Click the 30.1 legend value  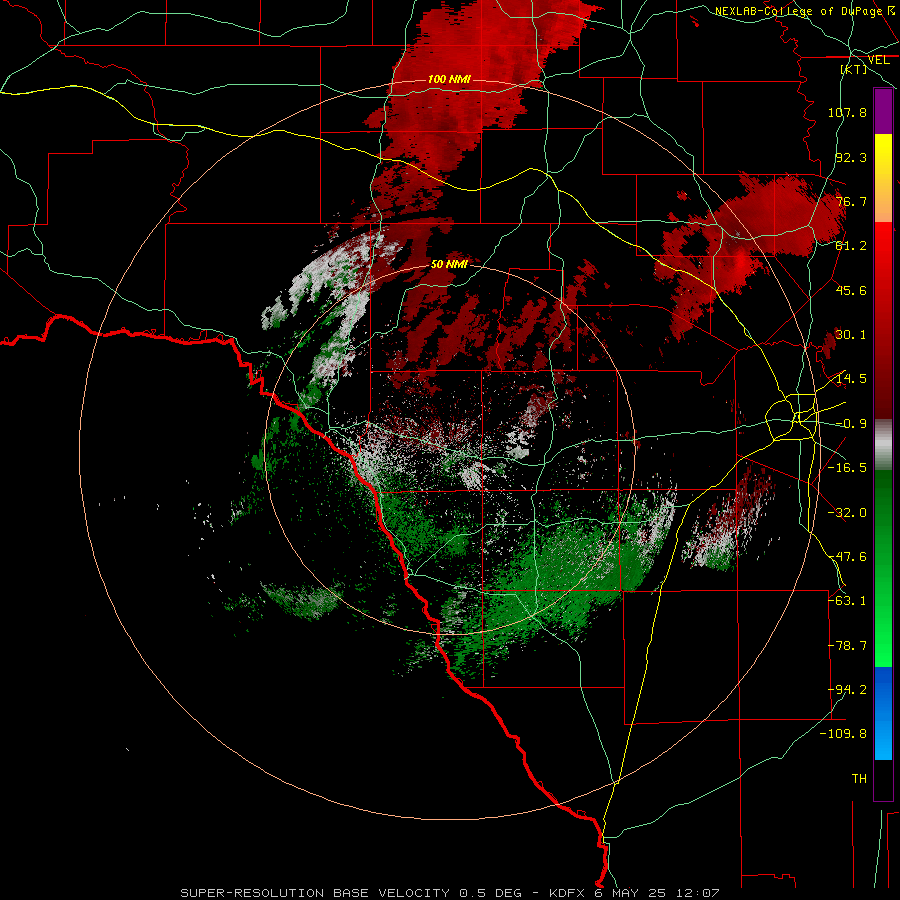[851, 335]
